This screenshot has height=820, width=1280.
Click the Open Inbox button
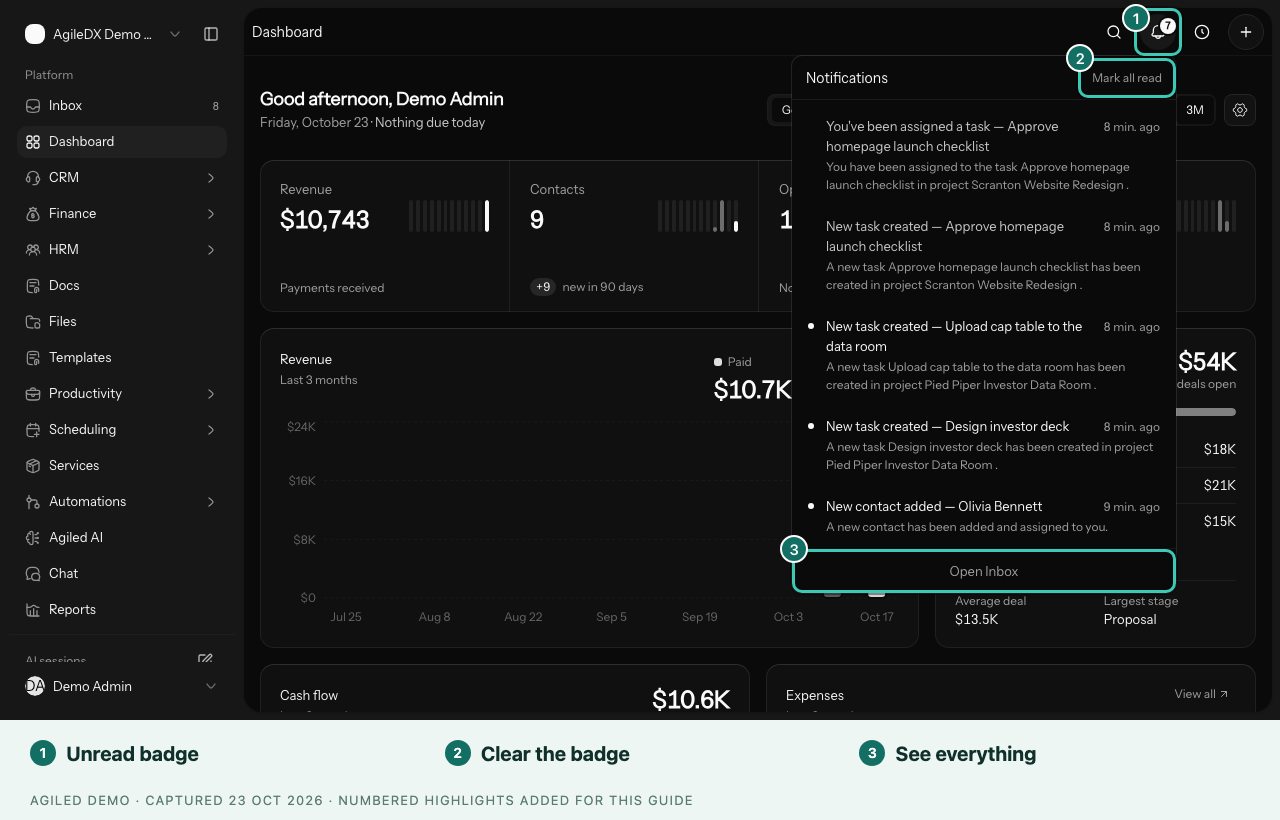(x=984, y=572)
